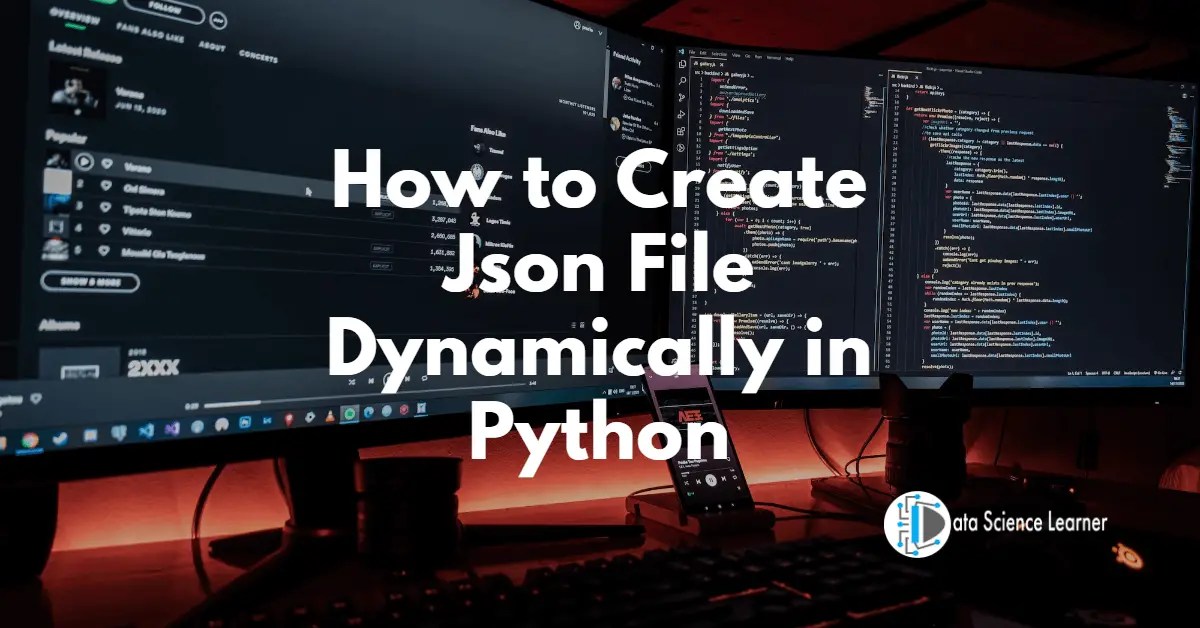Expand the three-dots menu next to Follow
1200x628 pixels.
(x=219, y=20)
